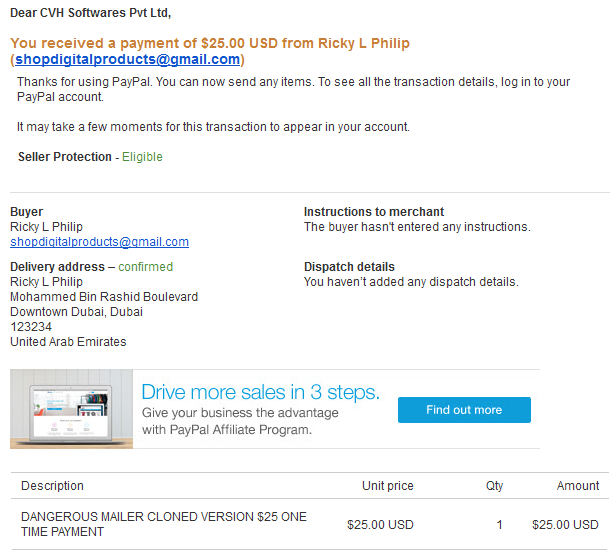Open the shopdigitalproducts@gmail.com link in the orange headline

pyautogui.click(x=127, y=59)
